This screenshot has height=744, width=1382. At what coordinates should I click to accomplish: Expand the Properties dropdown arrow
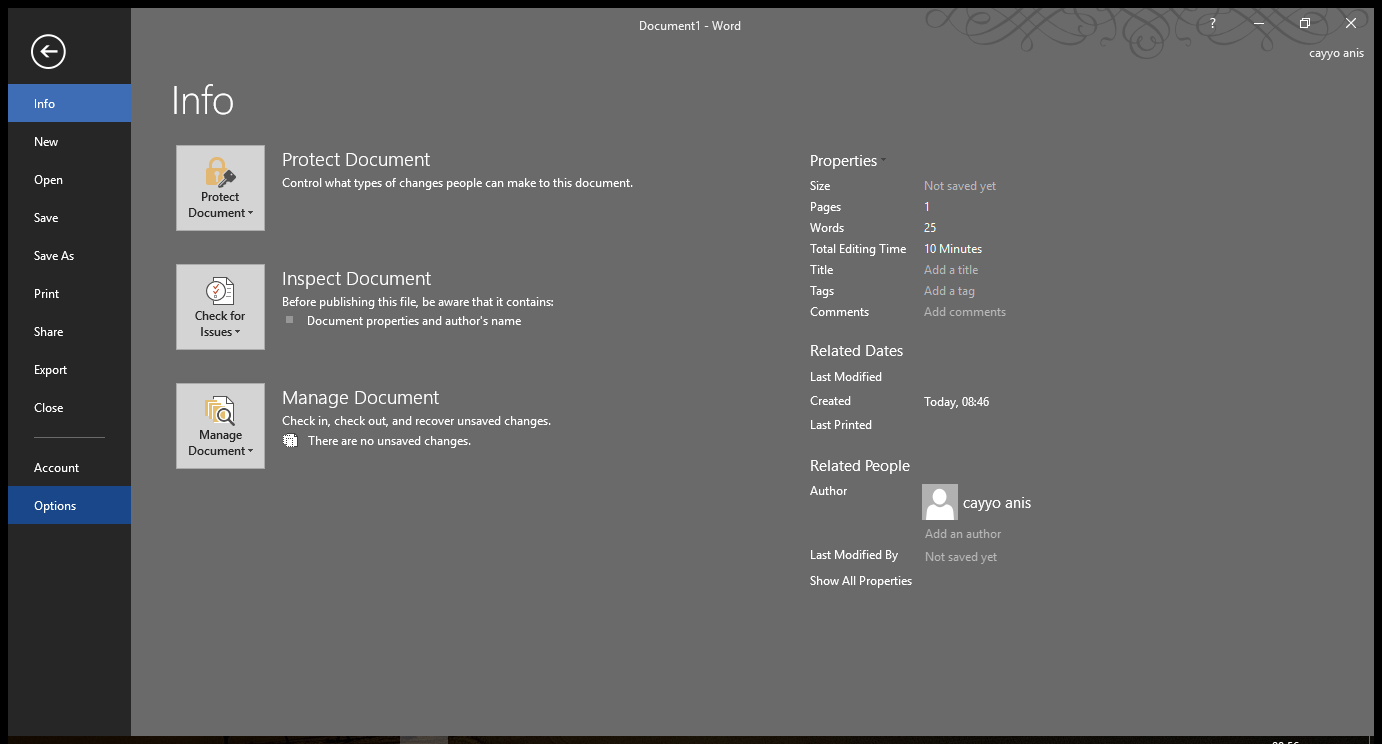pos(883,161)
